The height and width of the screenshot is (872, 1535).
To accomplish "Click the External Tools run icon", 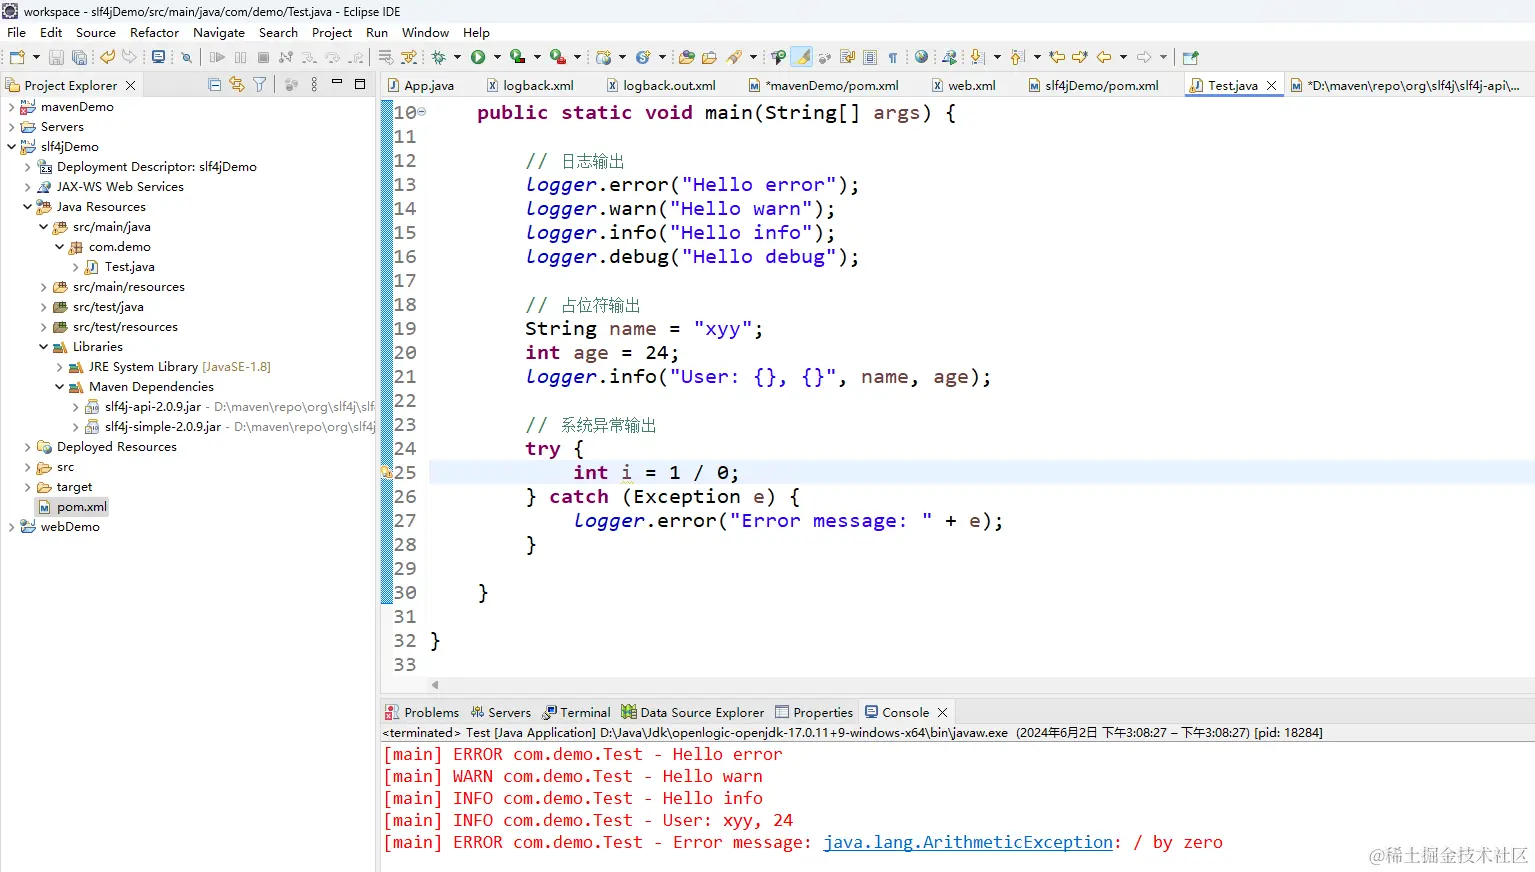I will tap(558, 57).
